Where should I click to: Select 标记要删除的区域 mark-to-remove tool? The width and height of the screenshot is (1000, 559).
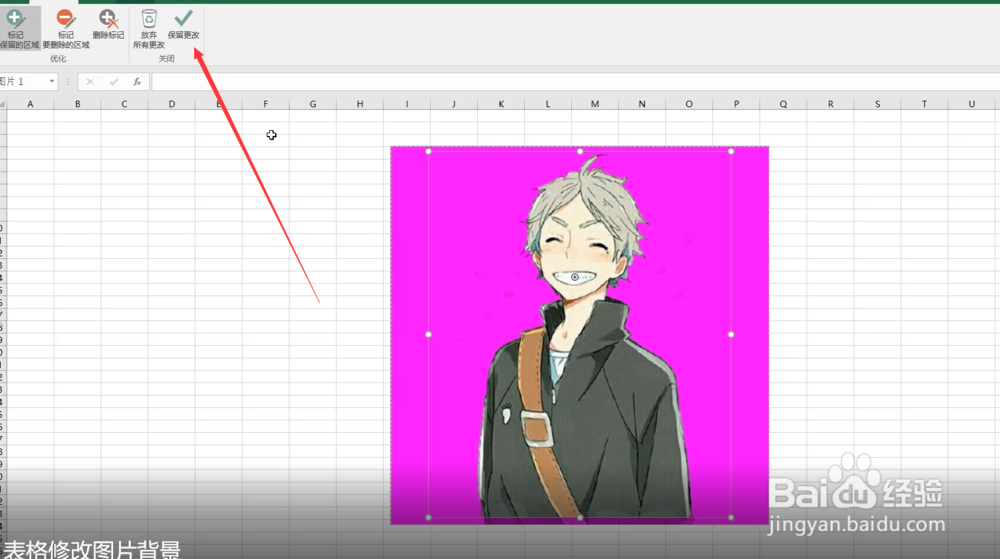coord(66,29)
